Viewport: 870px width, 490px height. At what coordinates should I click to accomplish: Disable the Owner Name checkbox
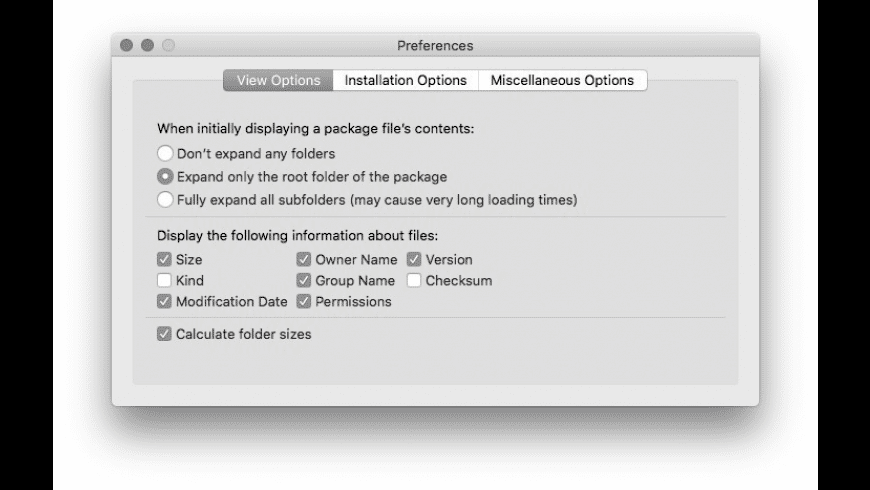coord(304,260)
